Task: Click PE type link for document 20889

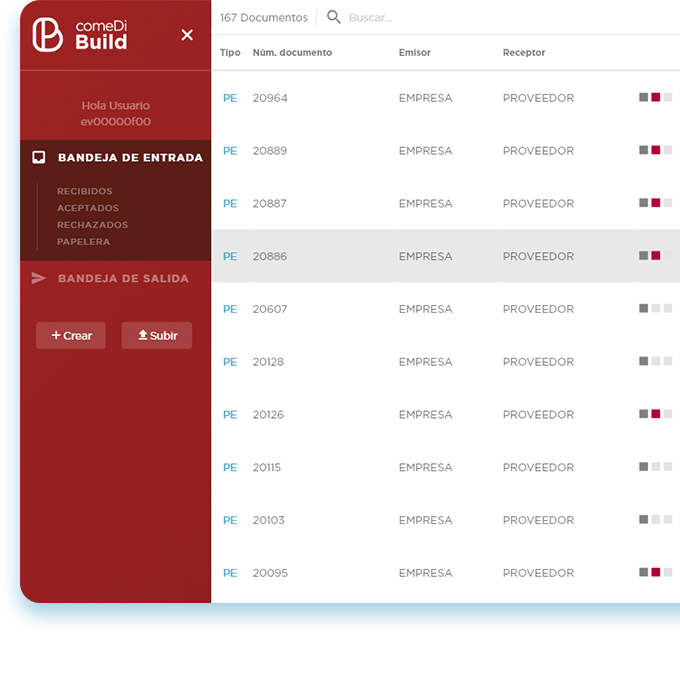Action: (230, 151)
